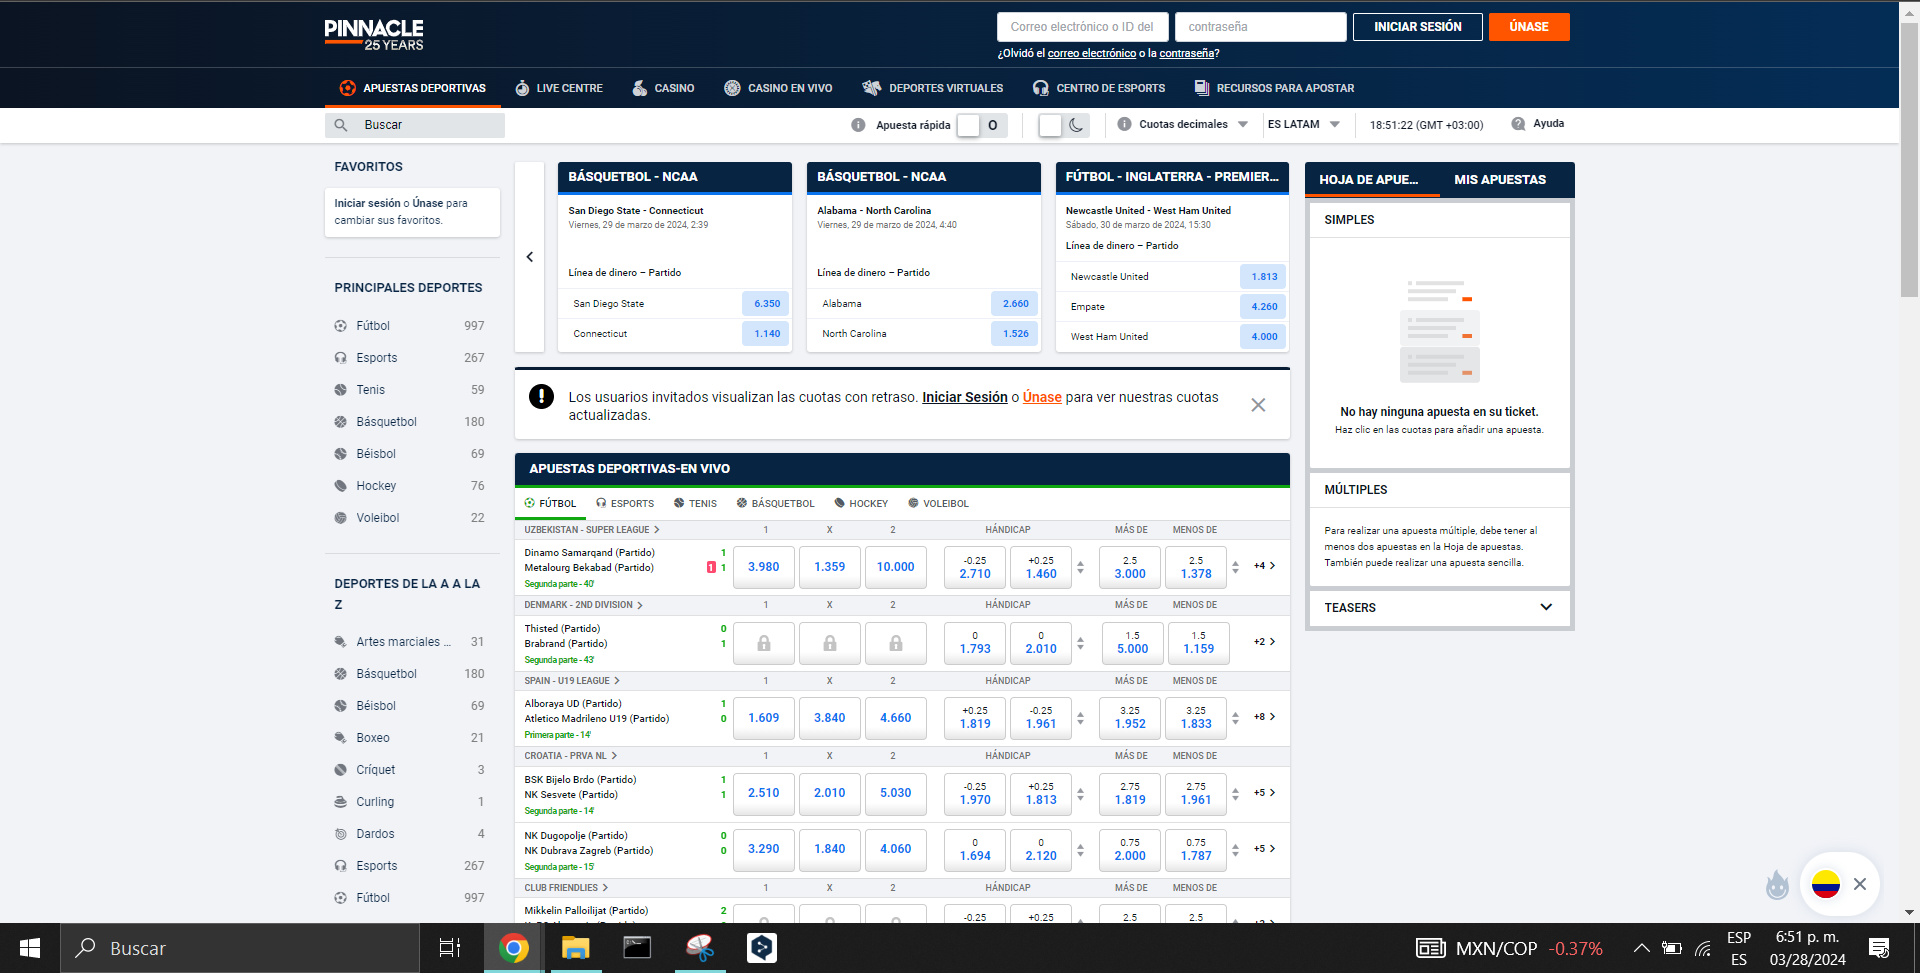Screen dimensions: 1920x973
Task: Select Connecticut odds 1.140
Action: (767, 333)
